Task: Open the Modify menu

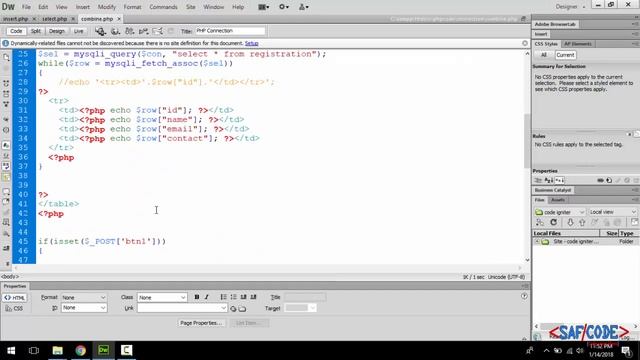Action: pyautogui.click(x=107, y=7)
